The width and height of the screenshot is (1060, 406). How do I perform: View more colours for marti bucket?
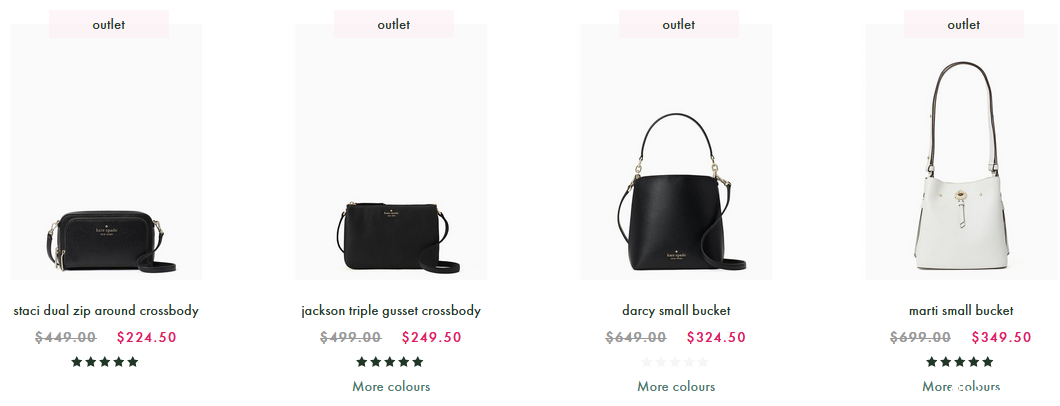[x=961, y=386]
